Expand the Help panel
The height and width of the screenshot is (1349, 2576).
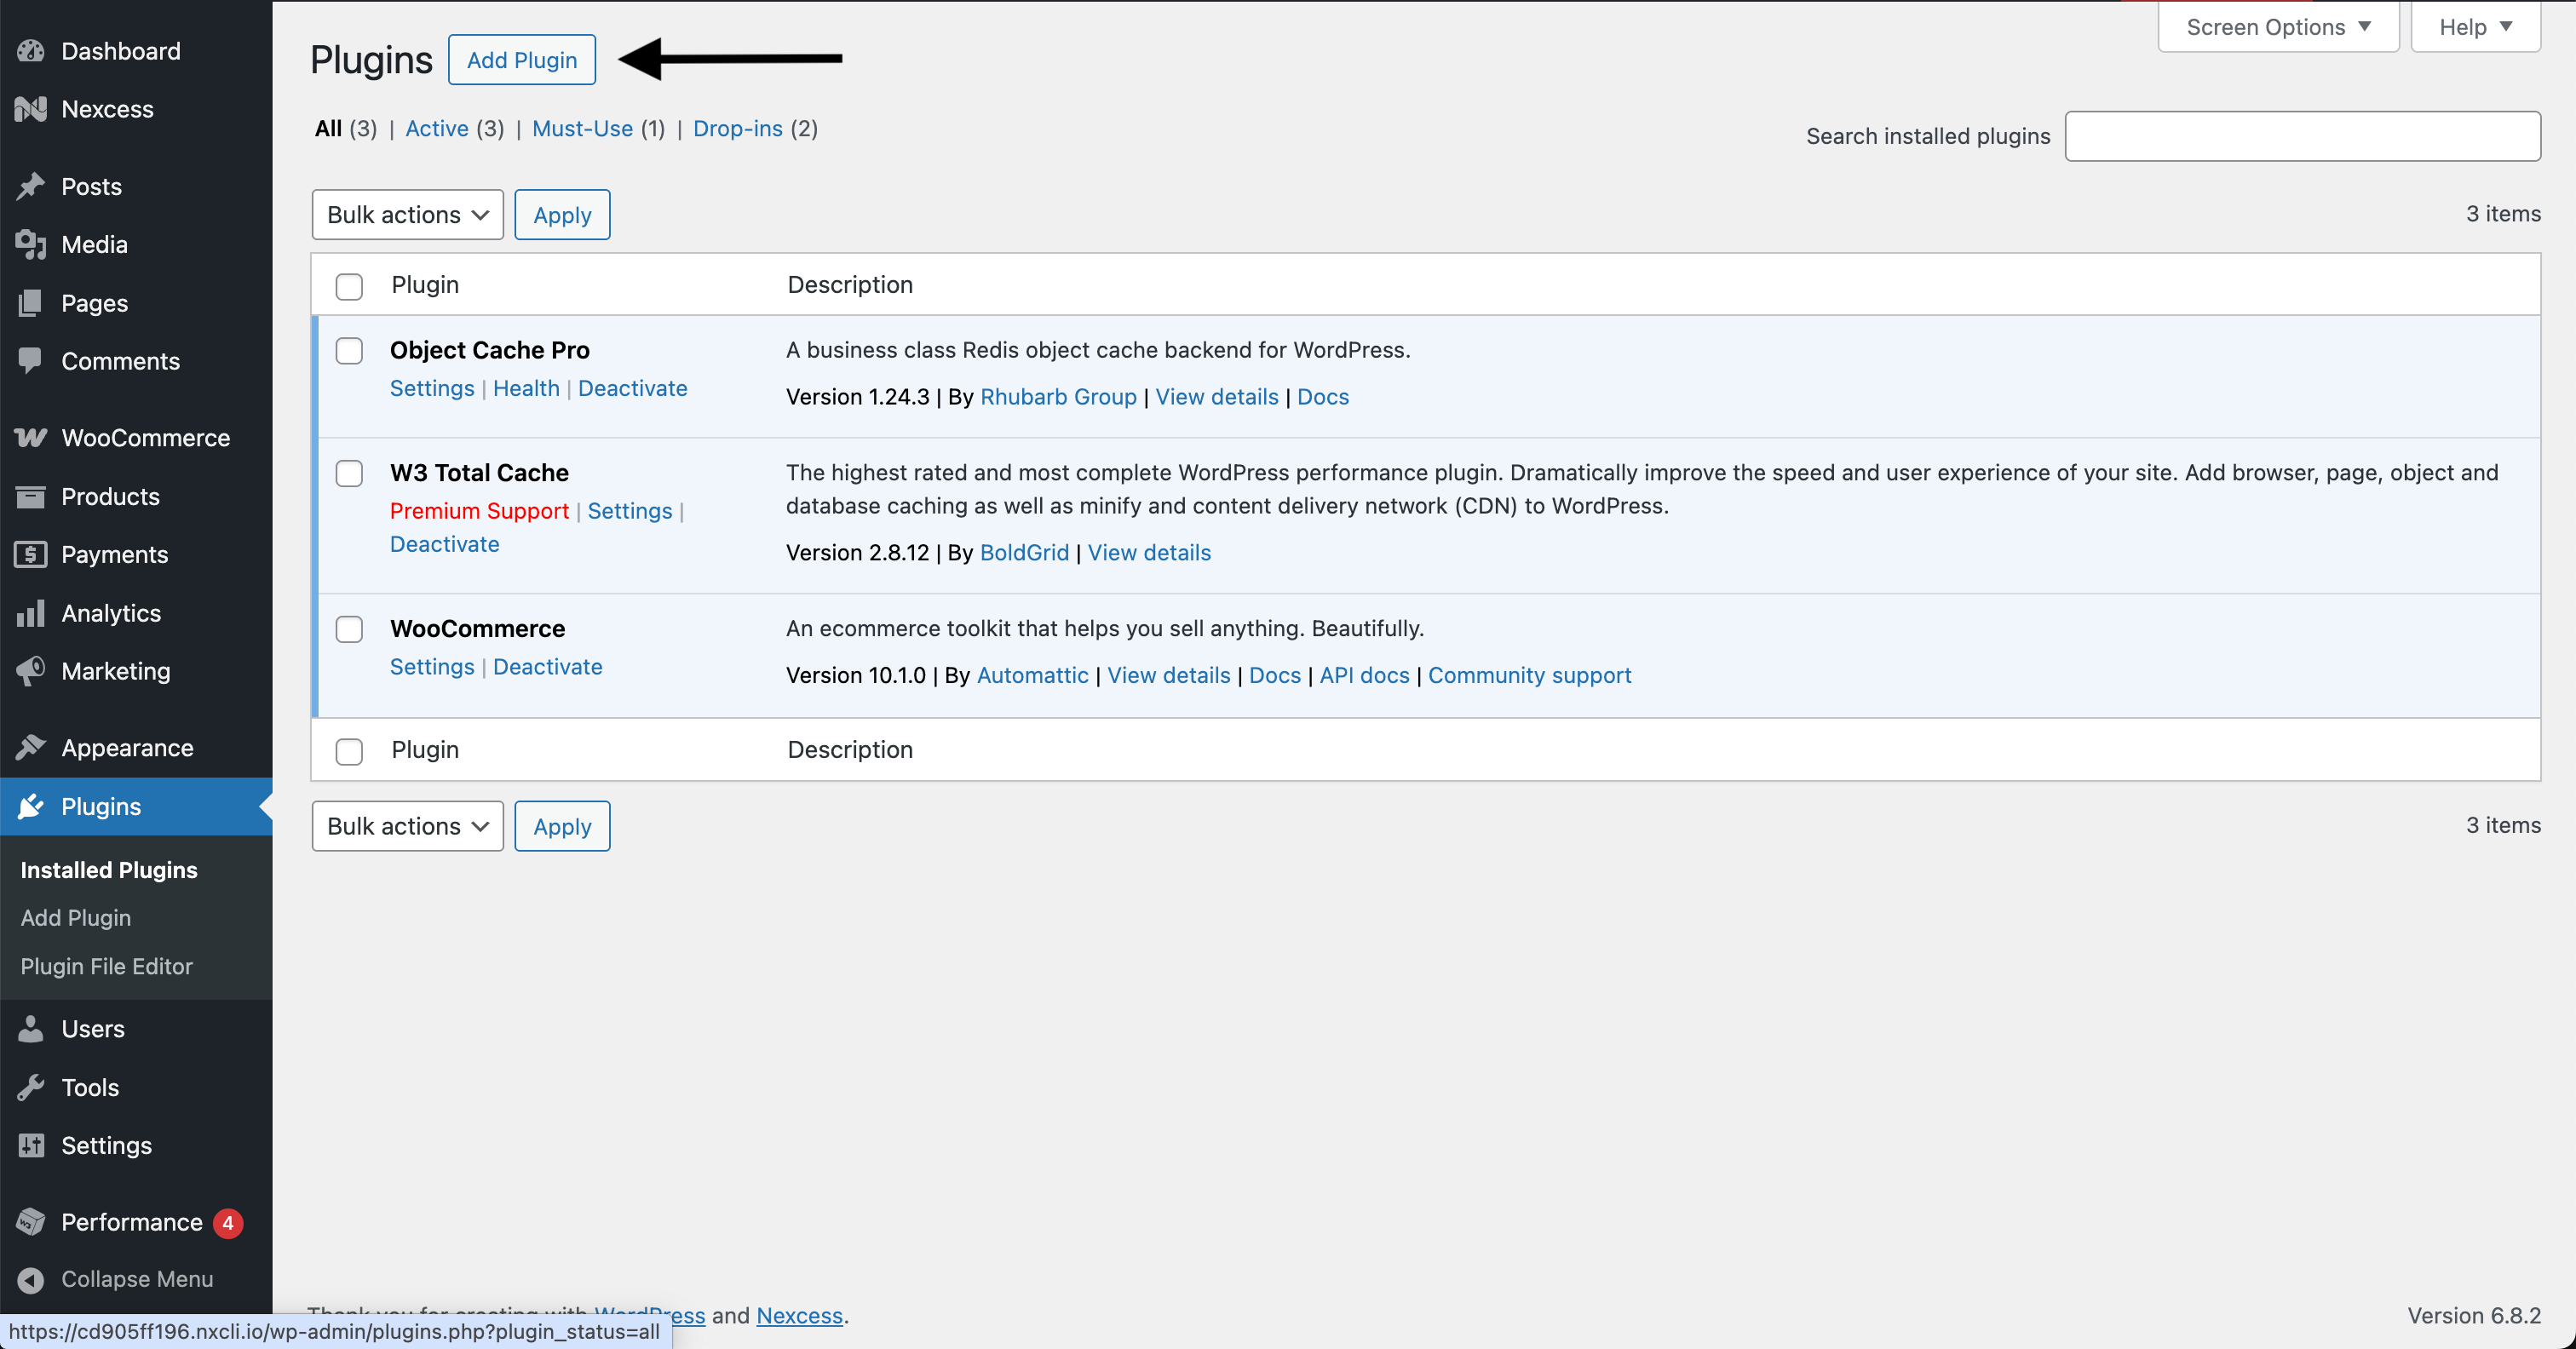pyautogui.click(x=2475, y=27)
